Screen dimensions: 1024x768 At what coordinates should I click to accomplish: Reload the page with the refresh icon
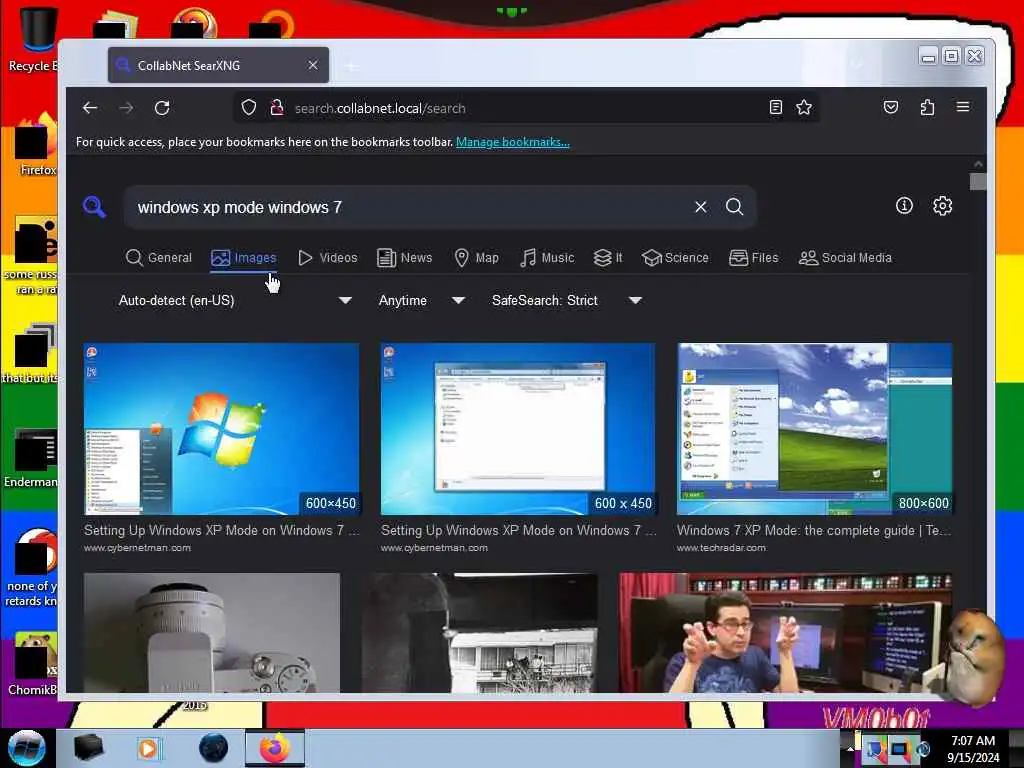[x=162, y=108]
